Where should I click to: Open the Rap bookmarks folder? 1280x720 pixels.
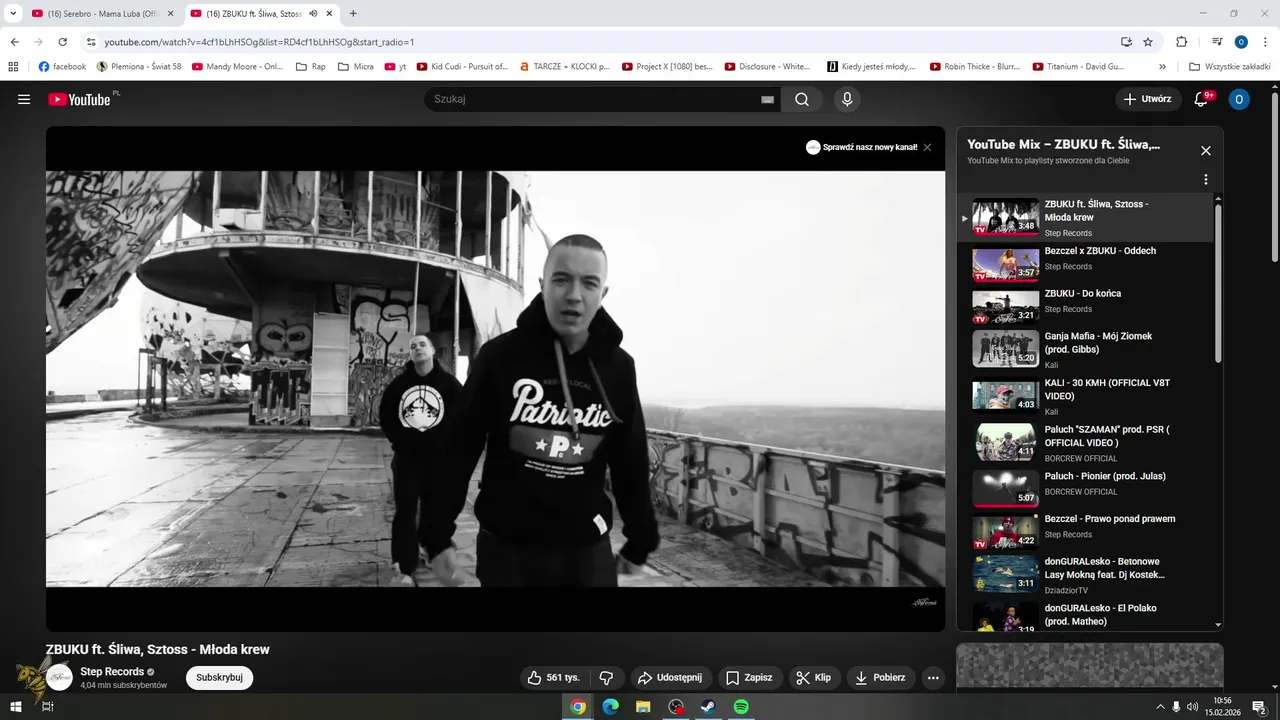310,67
